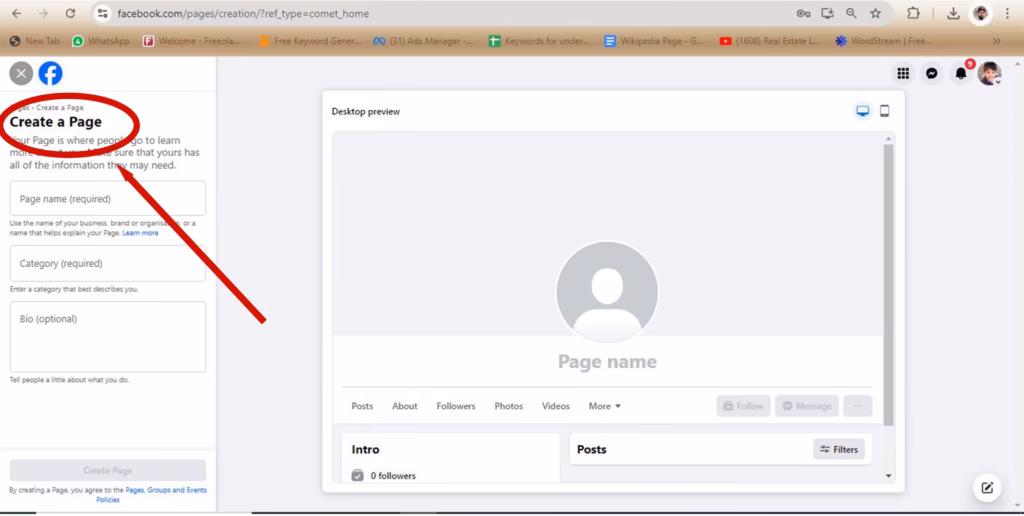Open notifications bell icon
This screenshot has height=516, width=1024.
click(x=961, y=73)
